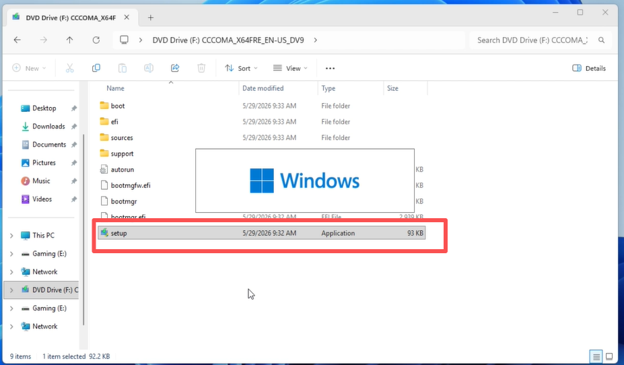Expand the chevron before DVD Drive in address bar
Screen dimensions: 624x365
tap(140, 40)
